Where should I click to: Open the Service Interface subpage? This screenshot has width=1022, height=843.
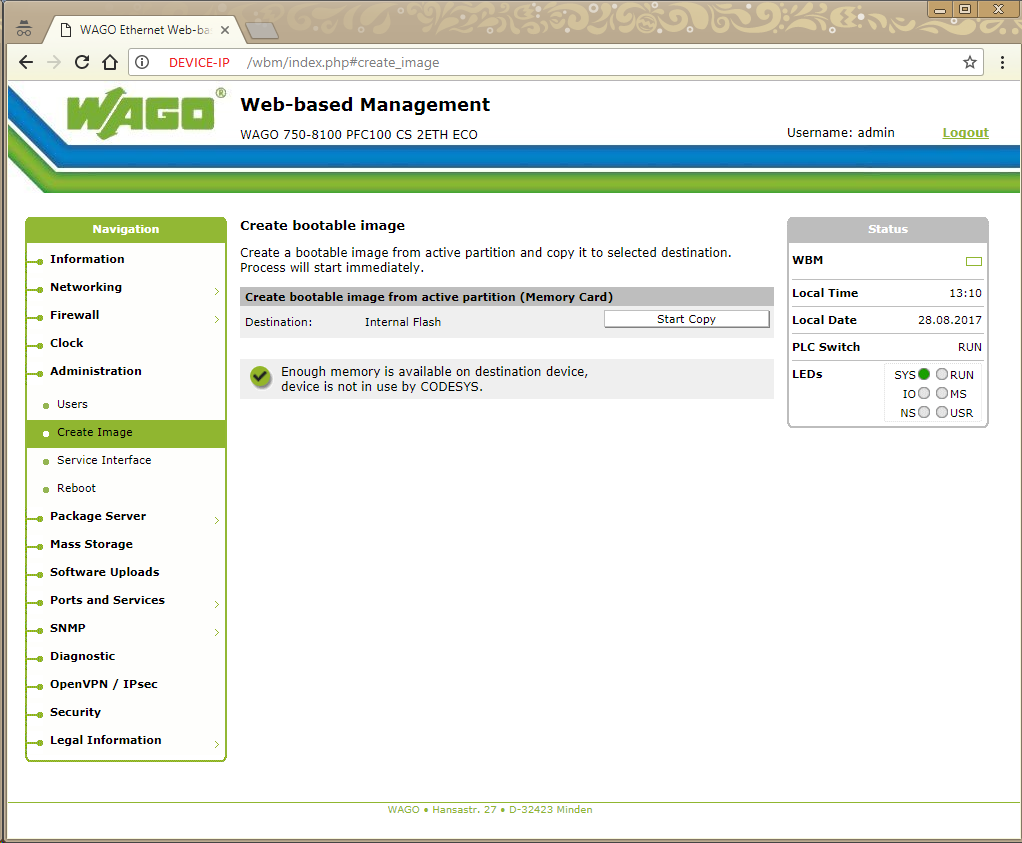(104, 460)
